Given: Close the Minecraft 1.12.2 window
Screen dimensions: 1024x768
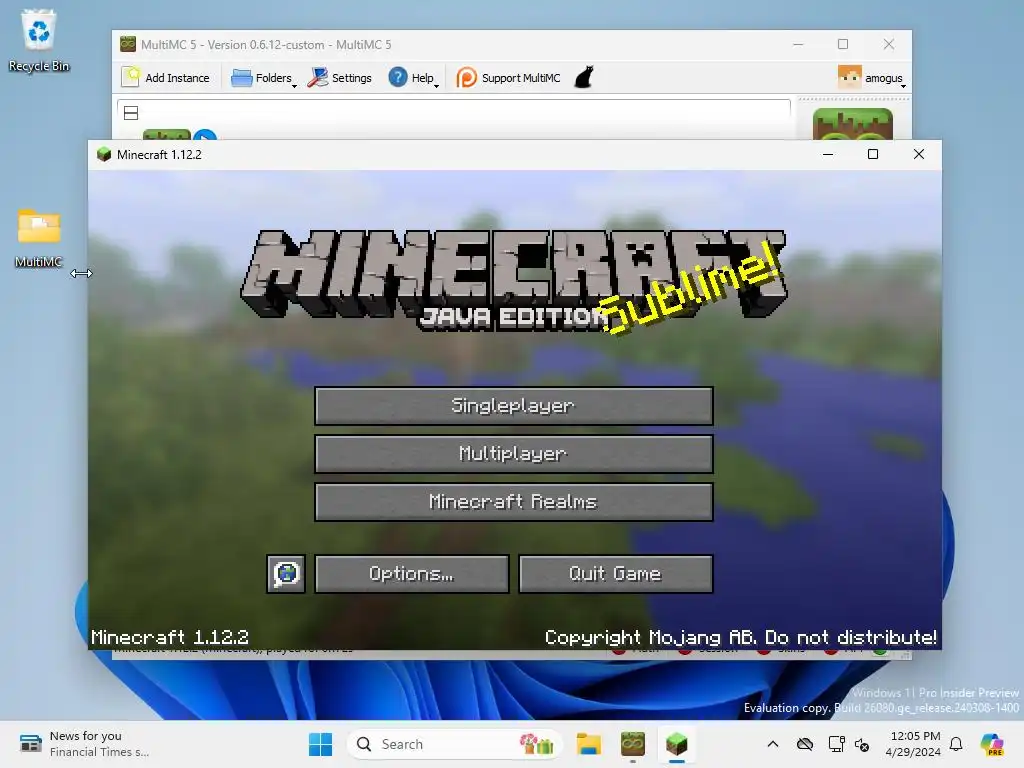Looking at the screenshot, I should pyautogui.click(x=919, y=154).
